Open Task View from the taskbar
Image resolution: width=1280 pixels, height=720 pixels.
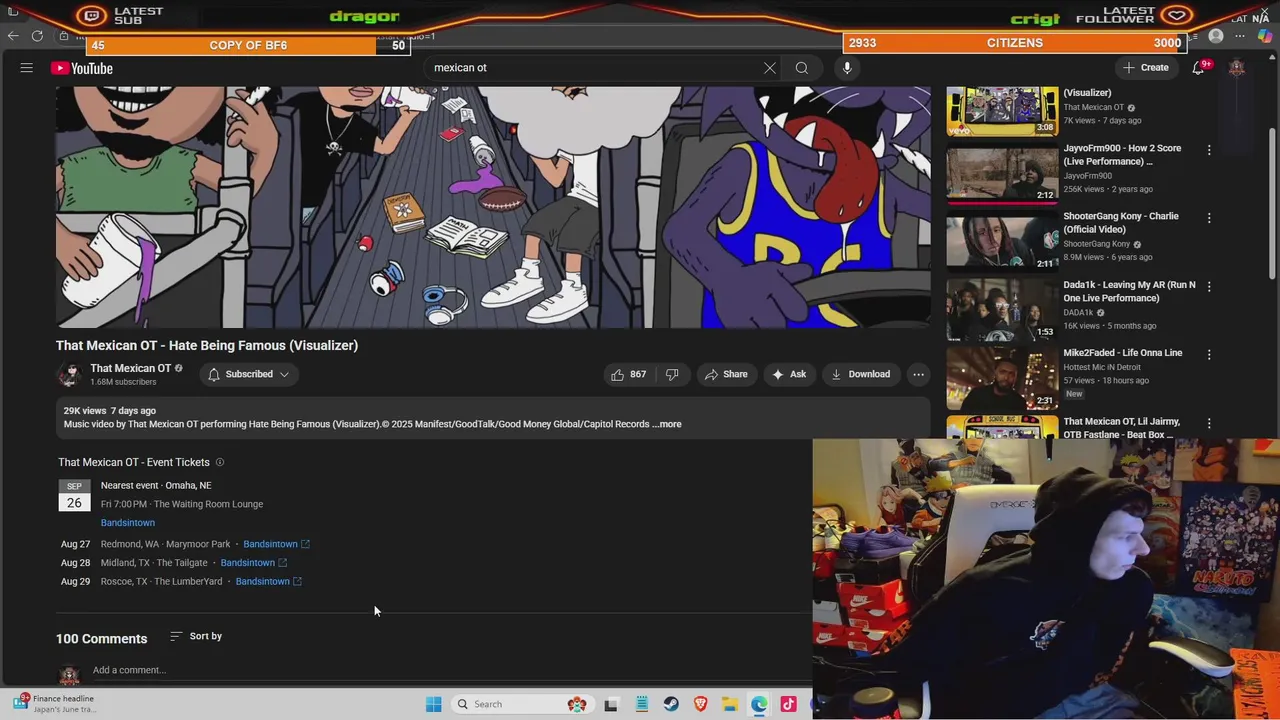[611, 704]
